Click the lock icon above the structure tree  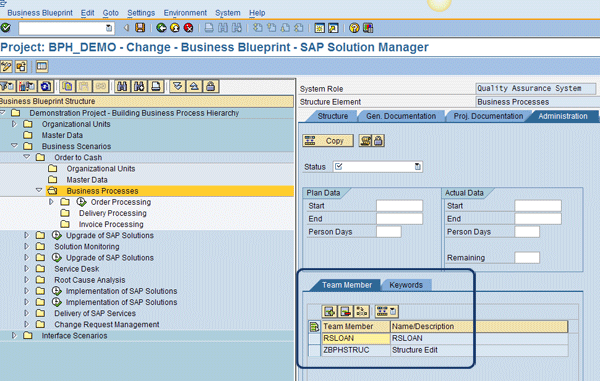(210, 86)
